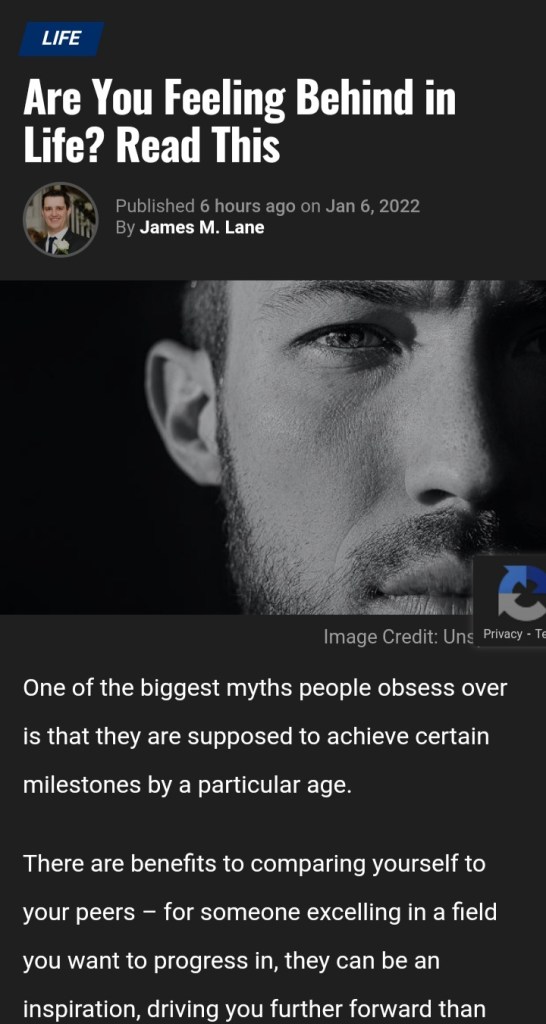Select the paragraph starting 'There are benefits'

[x=261, y=936]
